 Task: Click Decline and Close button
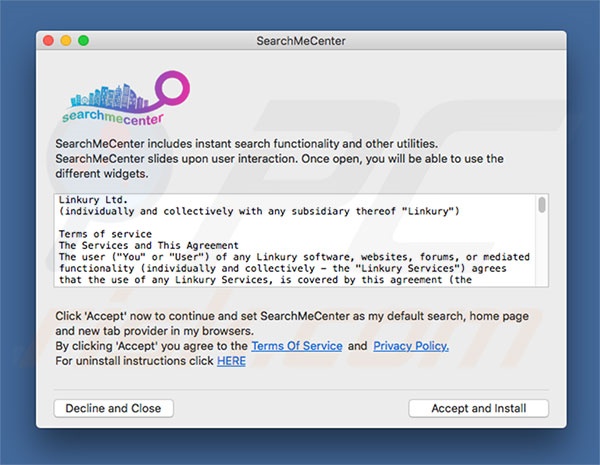point(113,408)
